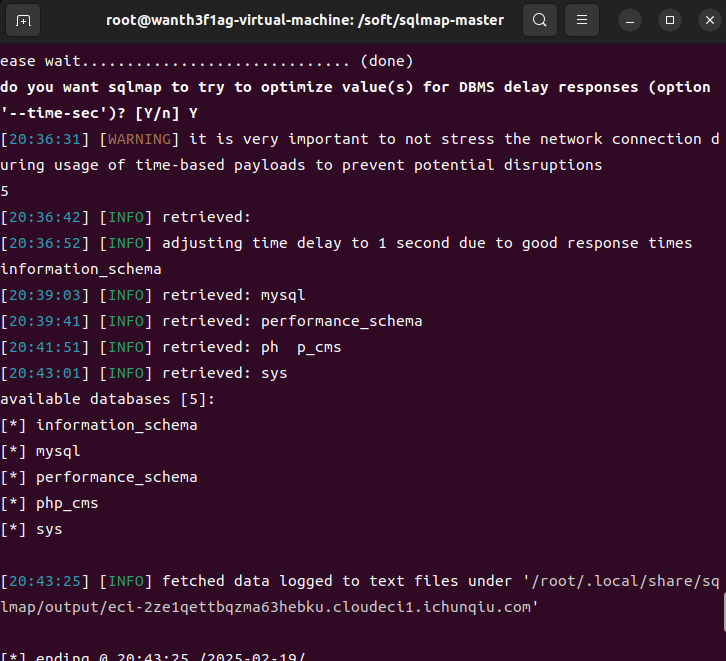Viewport: 726px width, 661px height.
Task: Maximize the terminal window
Action: (669, 20)
